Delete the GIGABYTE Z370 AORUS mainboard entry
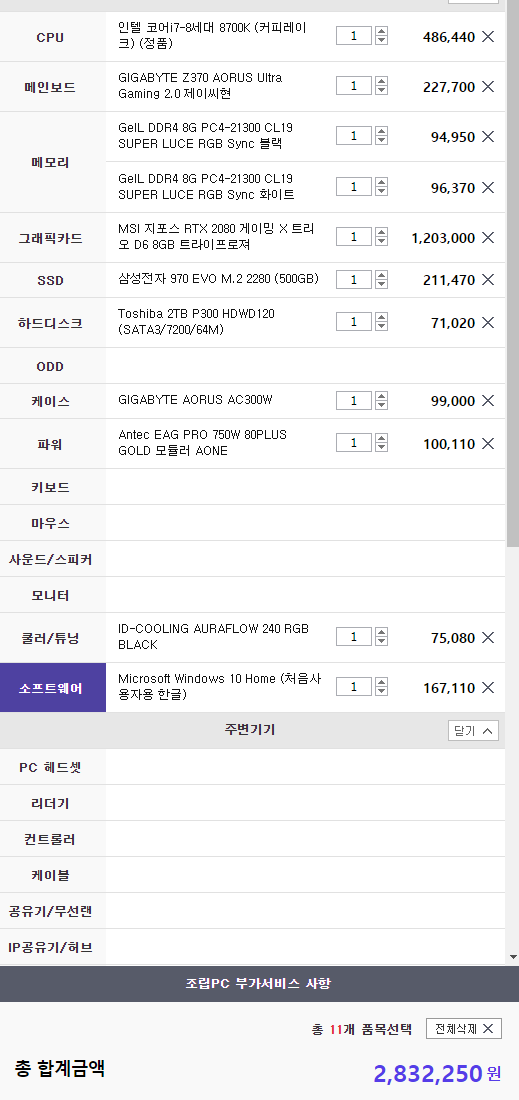This screenshot has width=519, height=1100. [488, 87]
